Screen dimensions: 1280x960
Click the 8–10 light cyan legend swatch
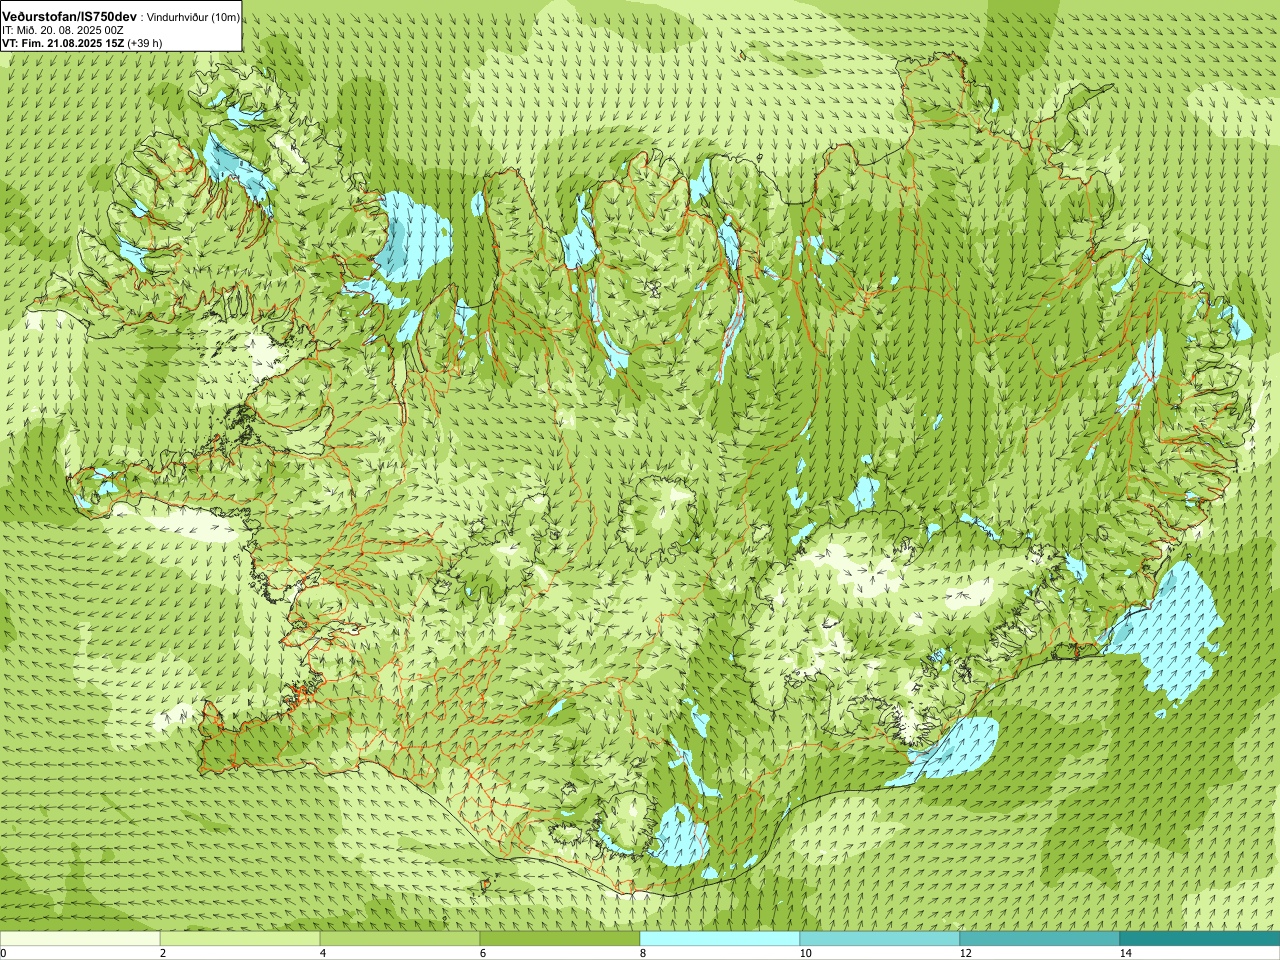click(x=720, y=939)
